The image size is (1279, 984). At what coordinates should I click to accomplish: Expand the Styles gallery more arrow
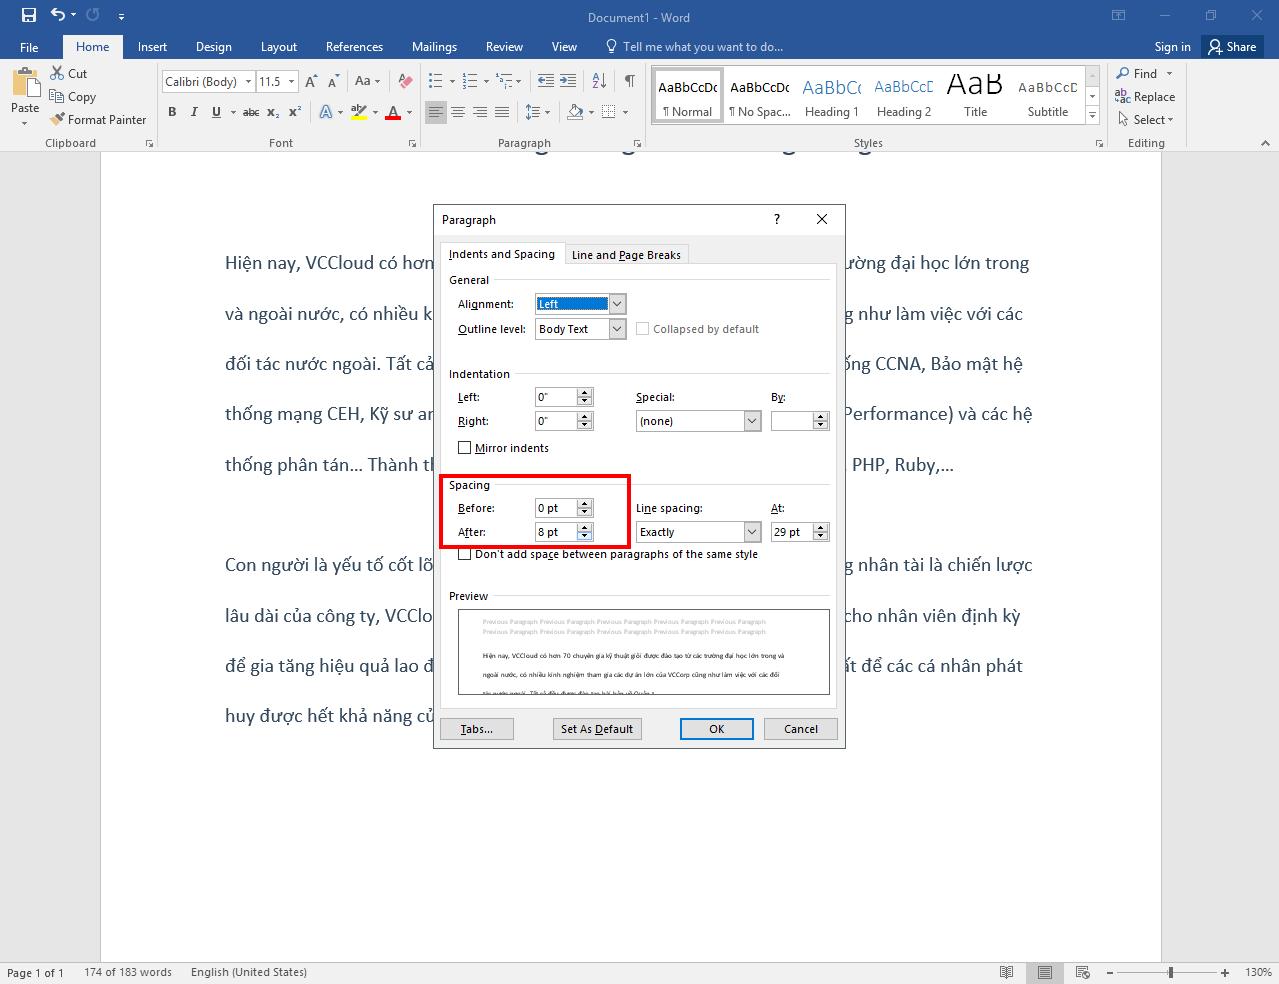coord(1093,117)
